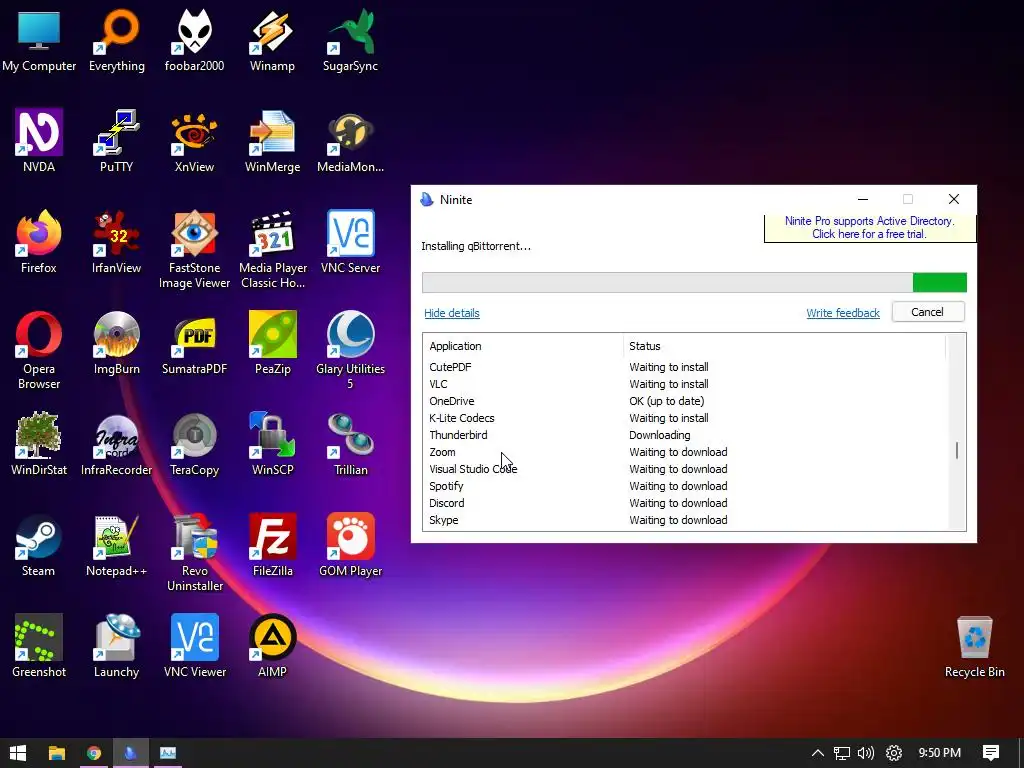Launch Firefox from the desktop

[39, 242]
